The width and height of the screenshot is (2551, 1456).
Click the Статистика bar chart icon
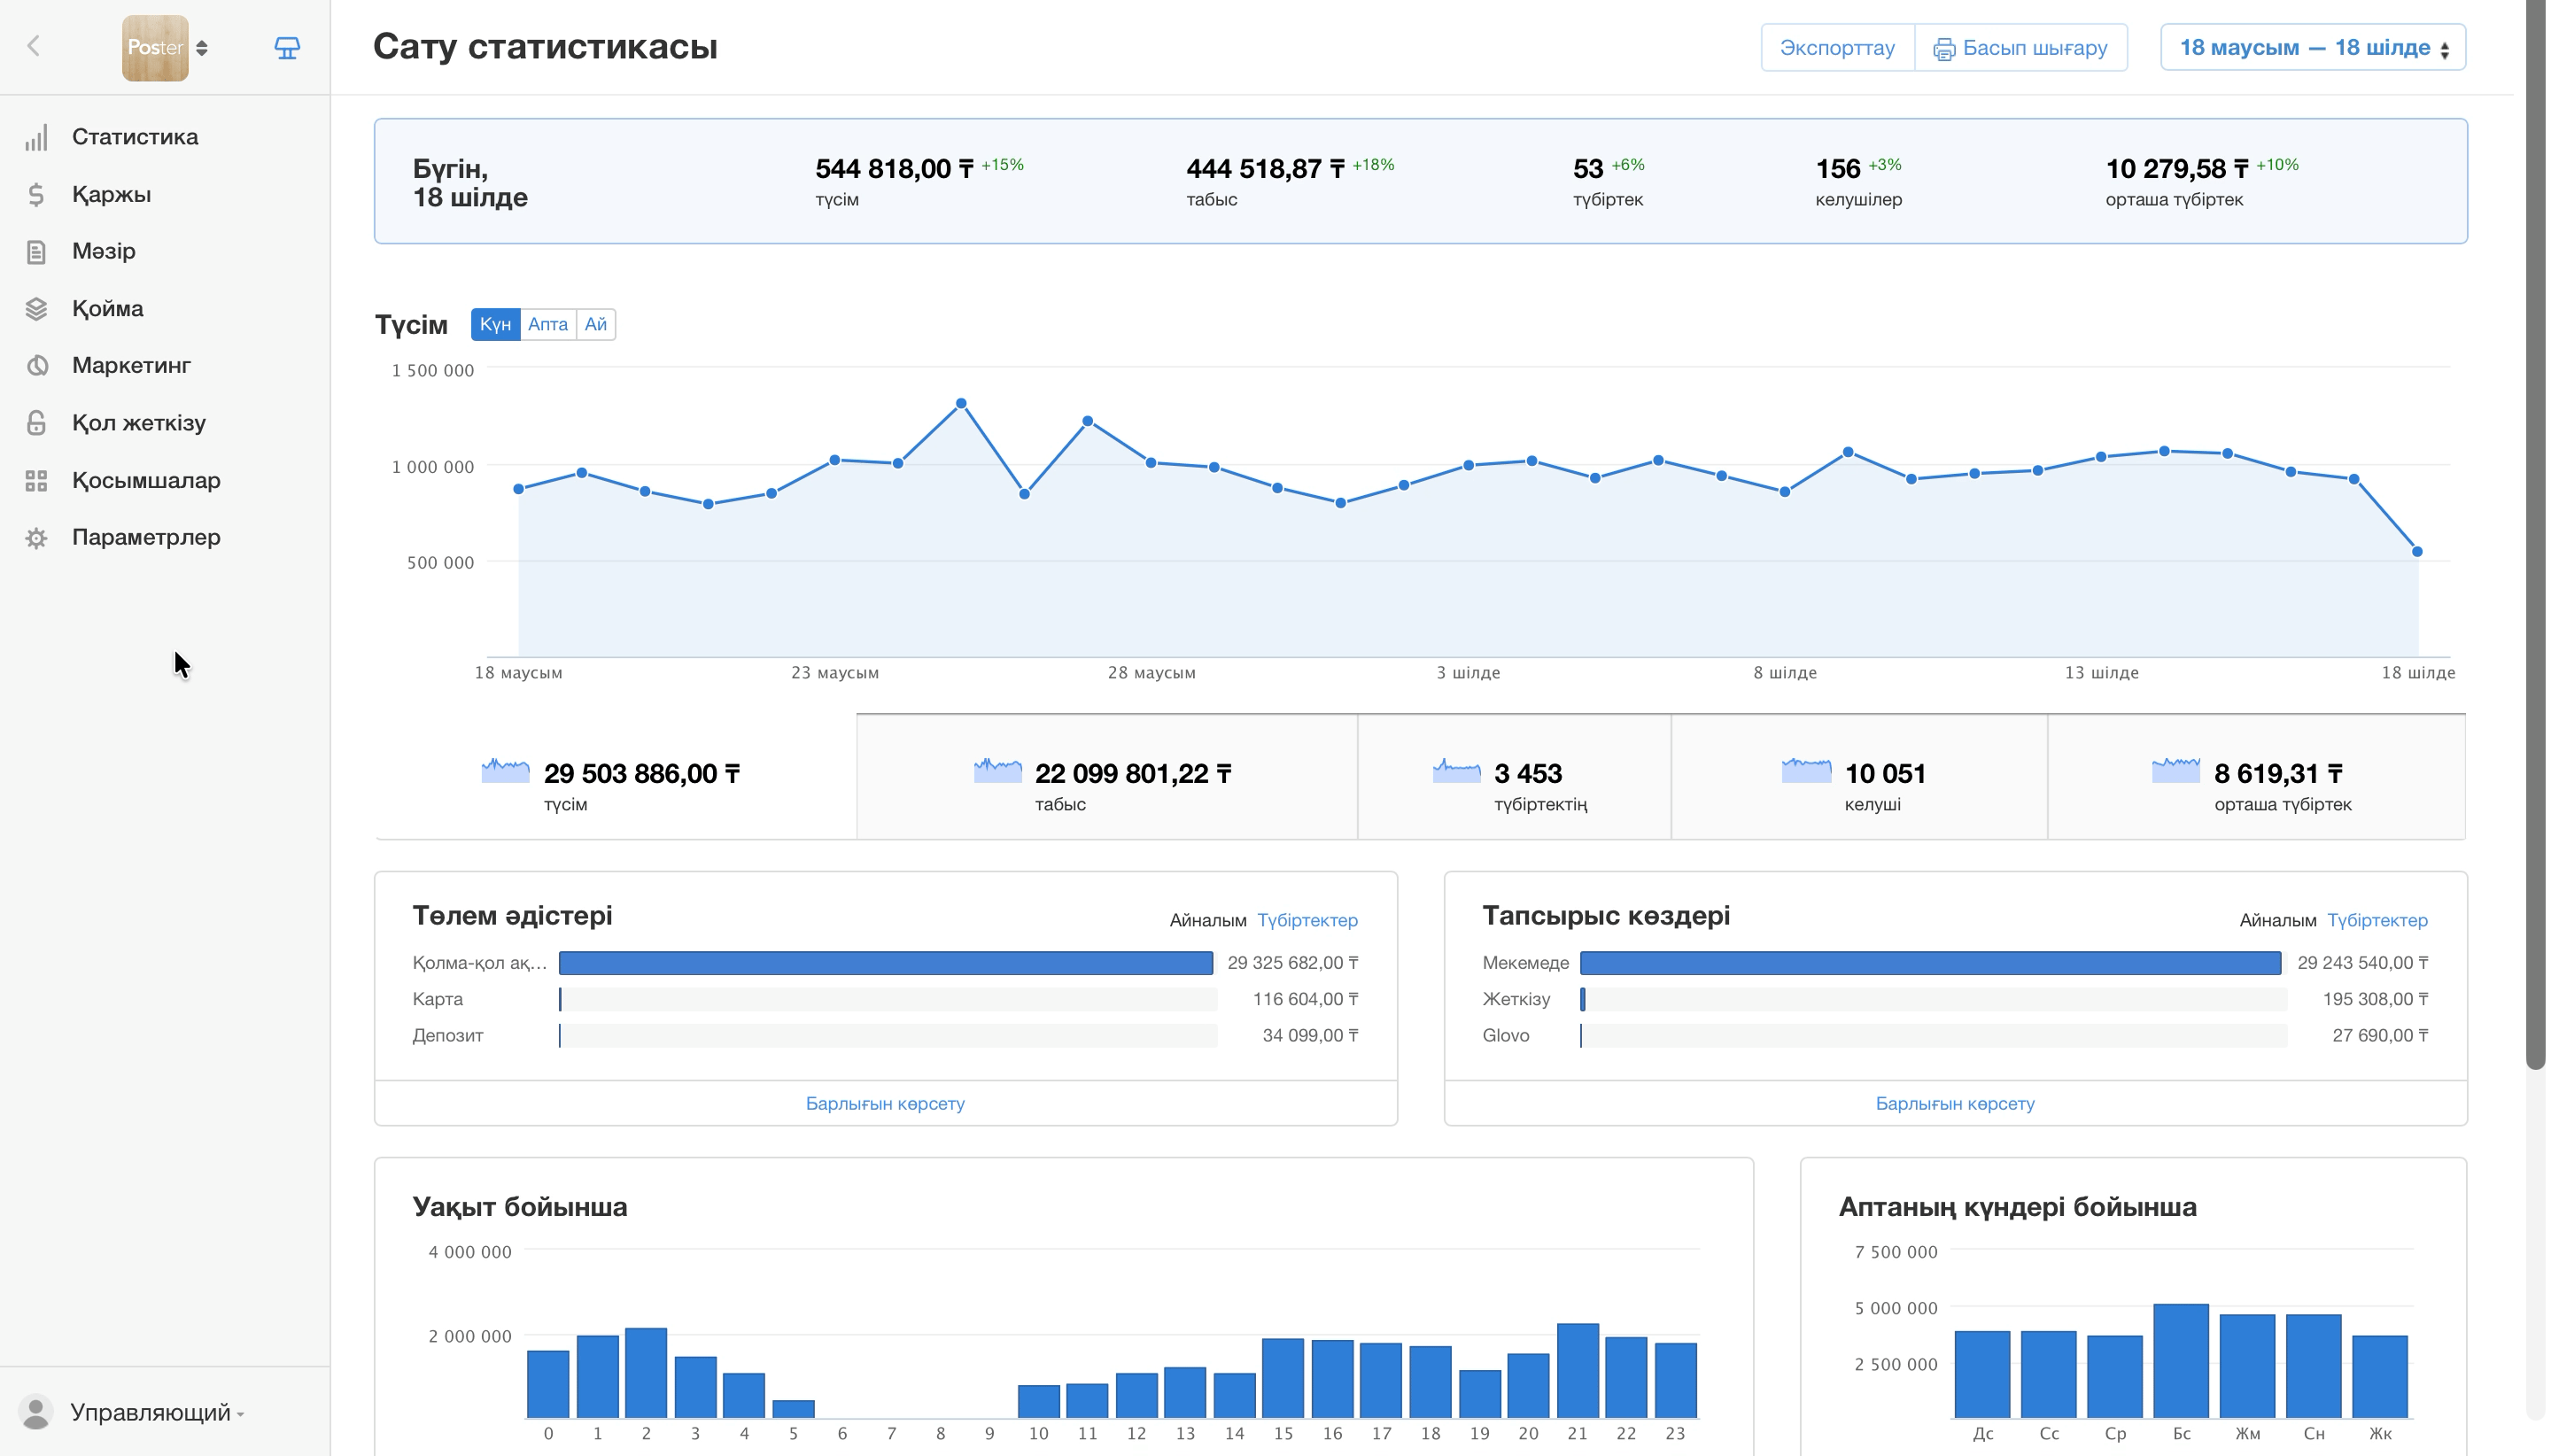36,138
